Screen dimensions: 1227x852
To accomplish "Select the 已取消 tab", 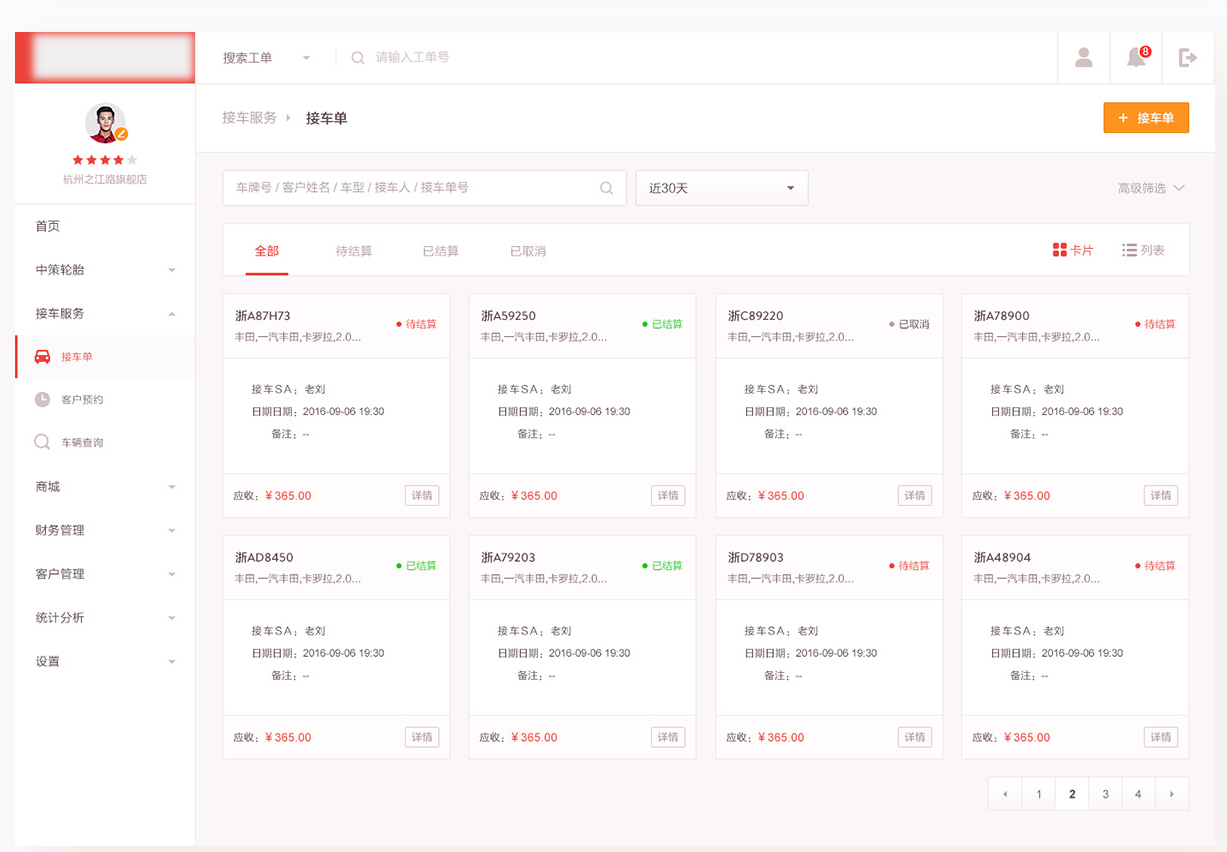I will pos(528,251).
